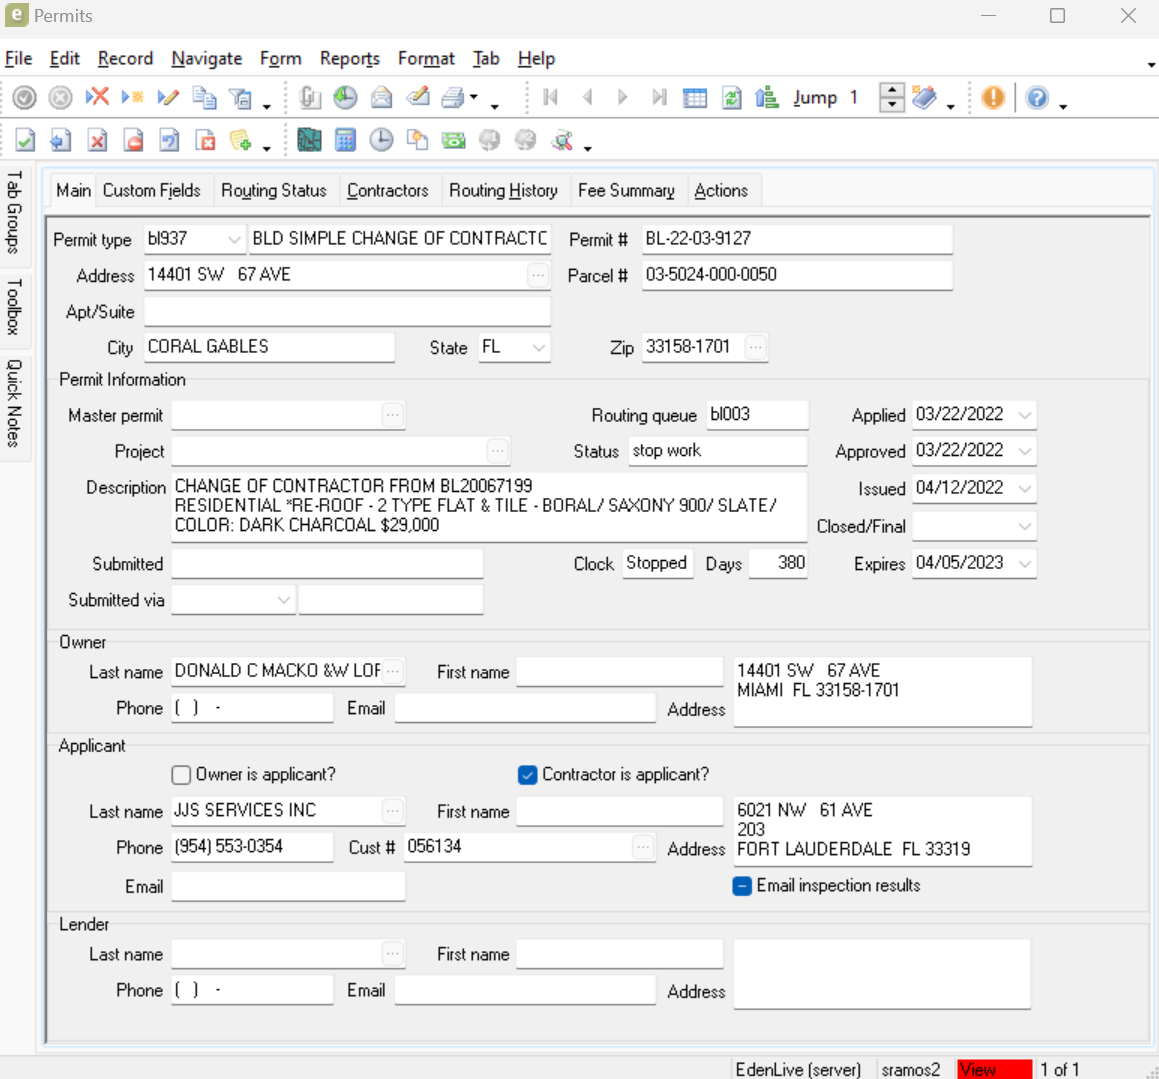Image resolution: width=1159 pixels, height=1079 pixels.
Task: Toggle the 'Email inspection results' checkbox
Action: pos(742,886)
